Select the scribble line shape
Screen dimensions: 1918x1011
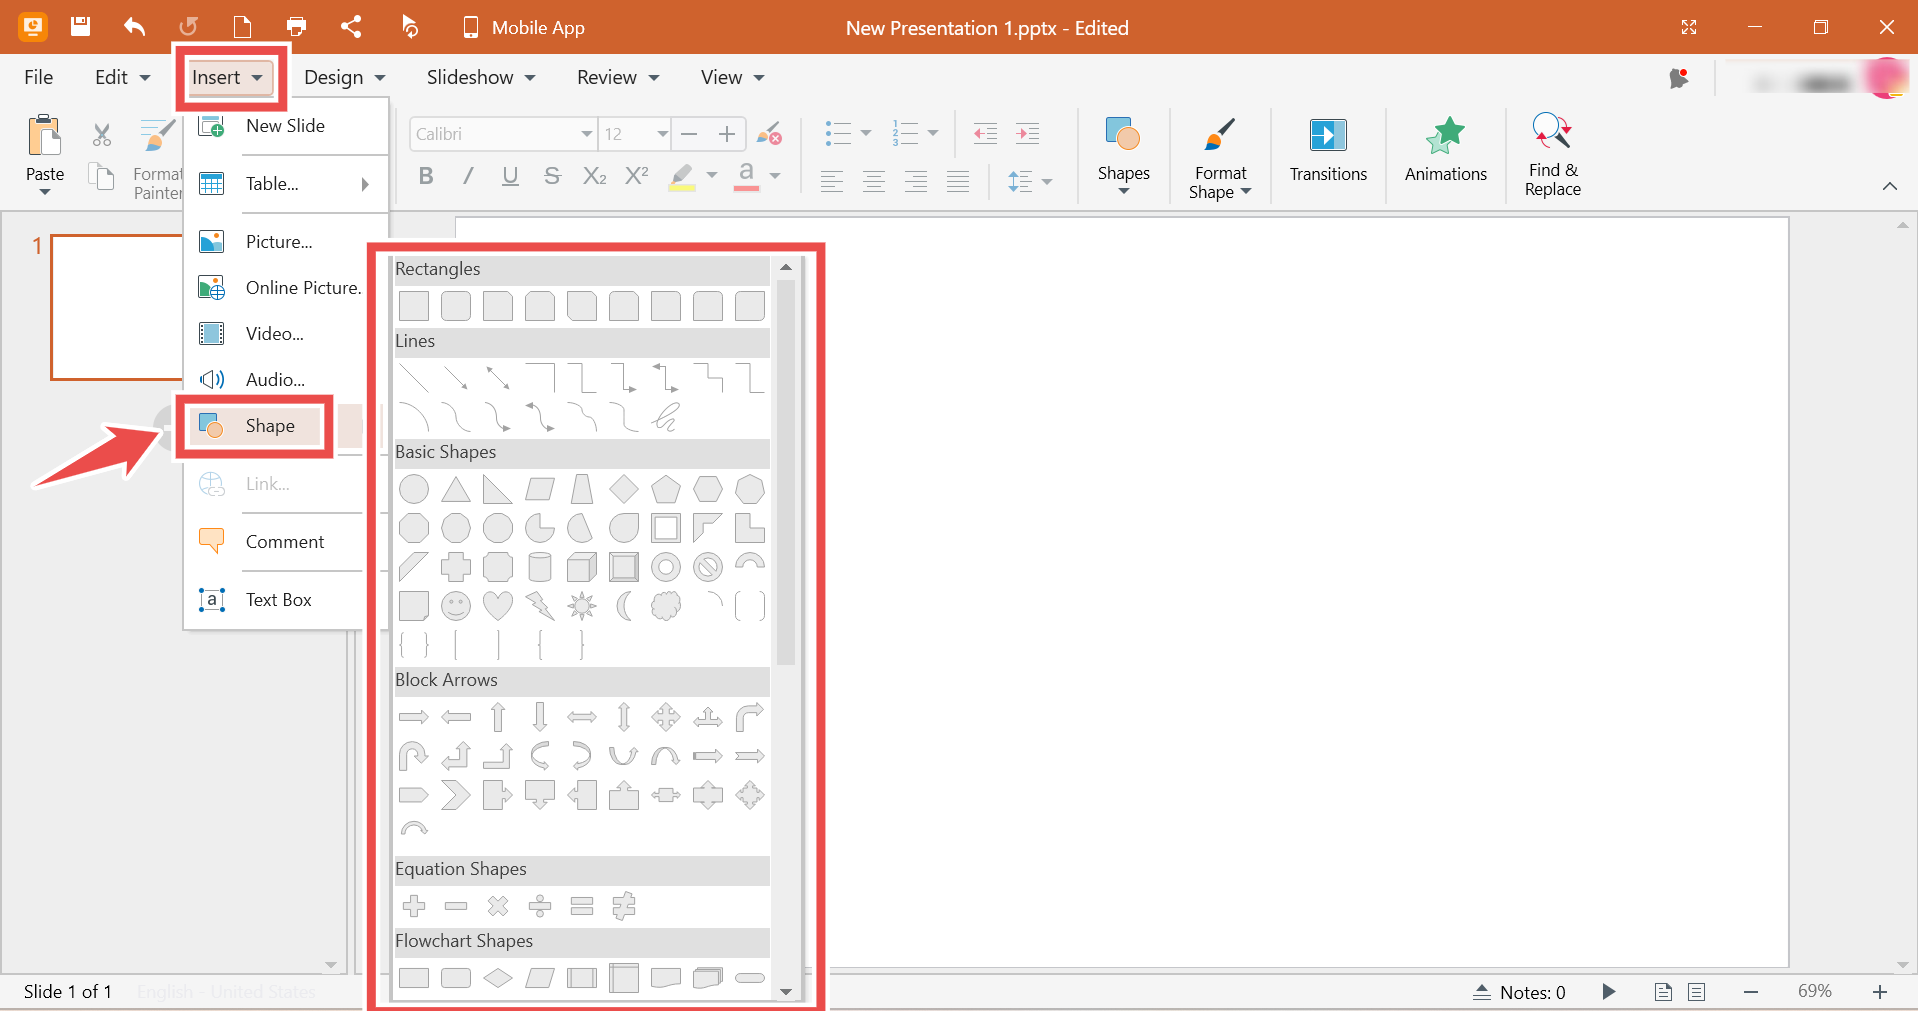(666, 416)
